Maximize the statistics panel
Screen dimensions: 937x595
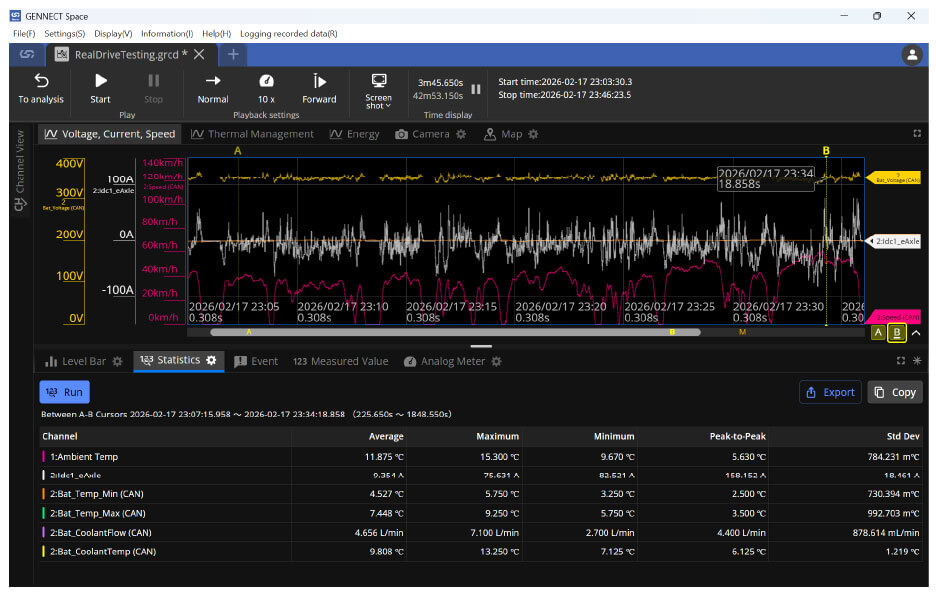point(901,360)
